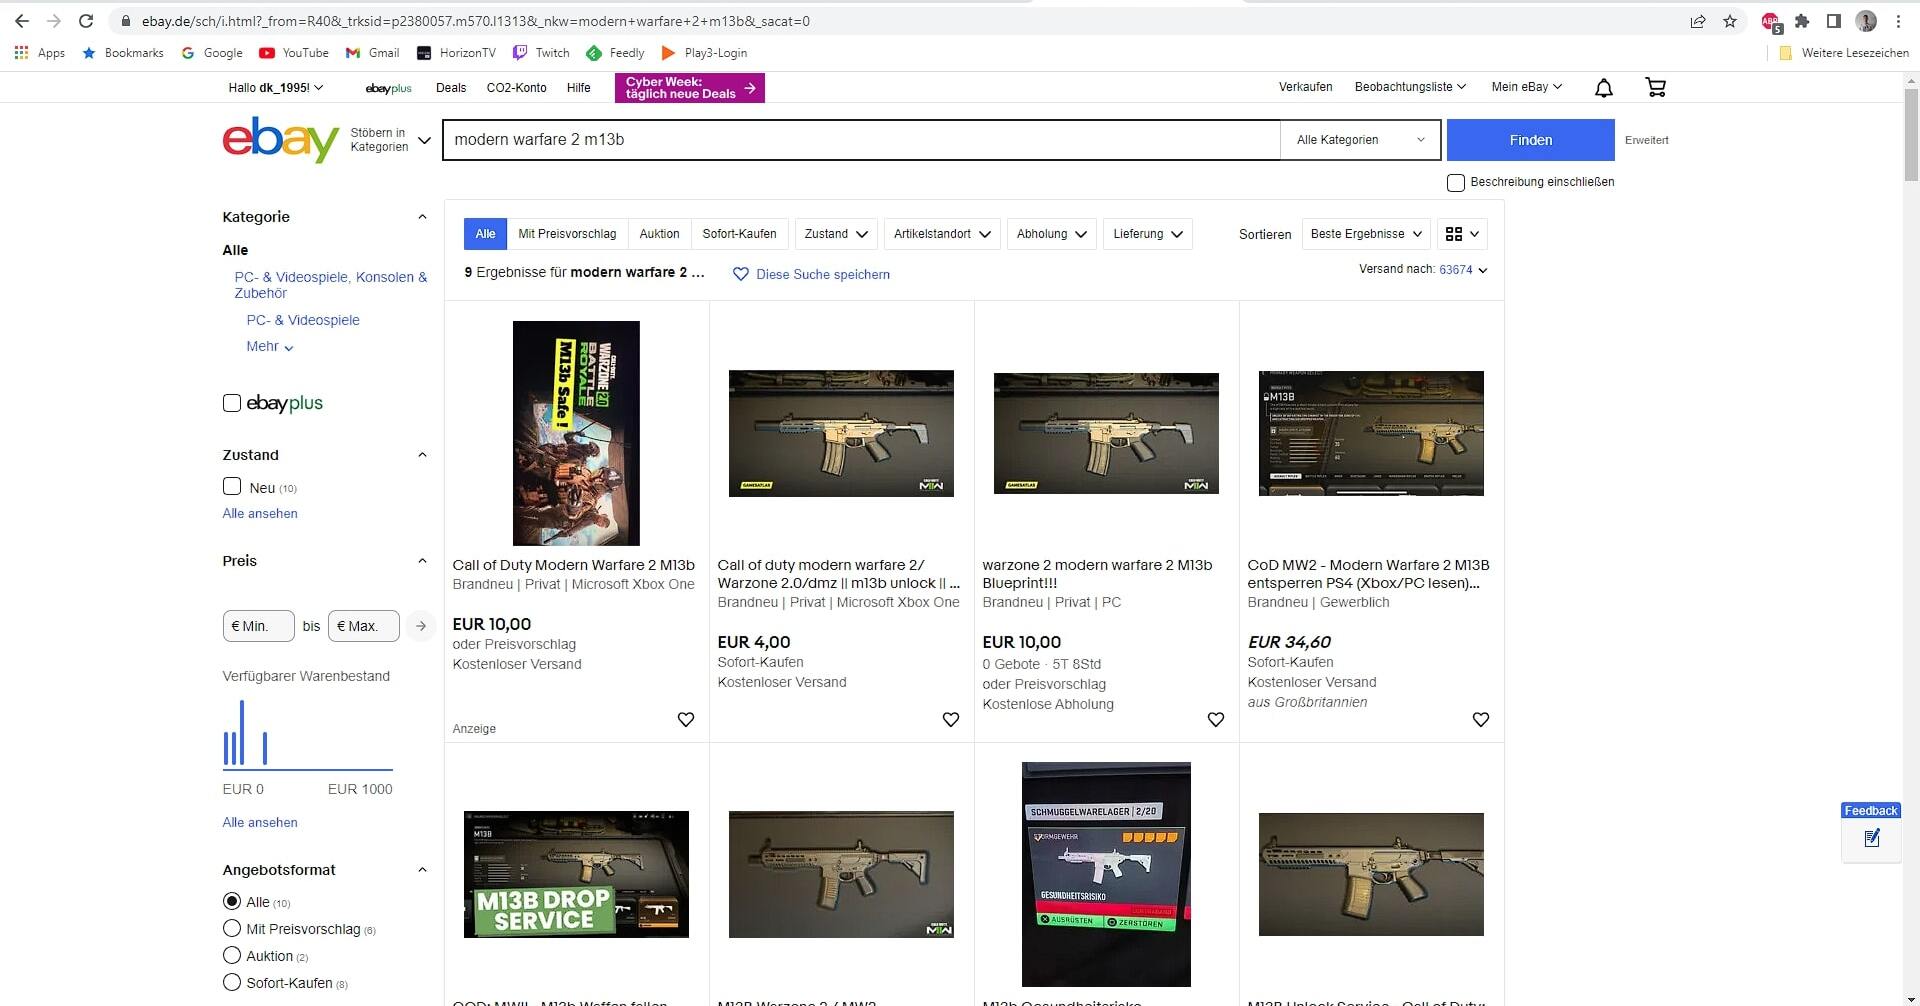Reload the page with the refresh icon

pos(86,21)
